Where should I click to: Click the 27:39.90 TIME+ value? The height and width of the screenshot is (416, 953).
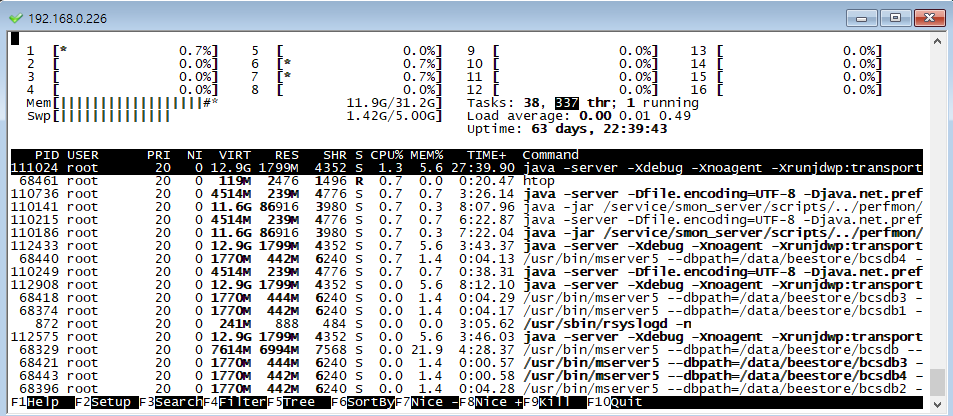tap(483, 168)
